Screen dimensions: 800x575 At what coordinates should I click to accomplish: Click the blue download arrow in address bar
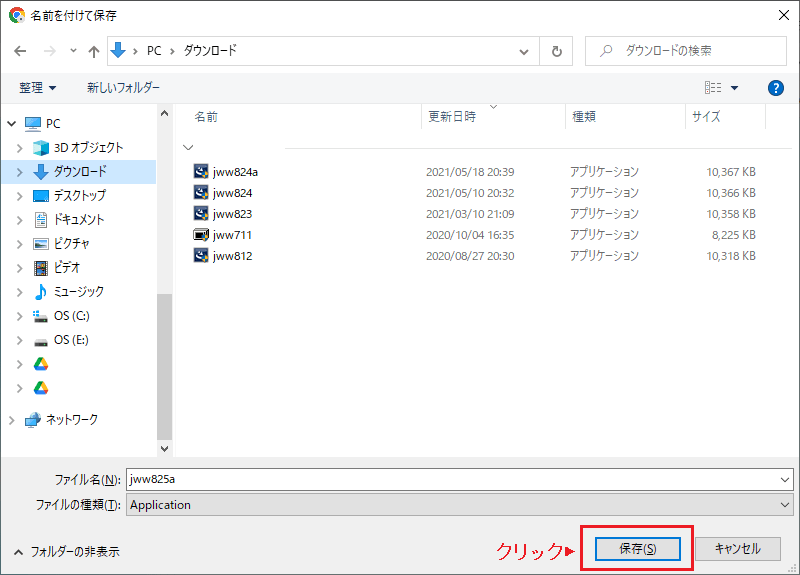click(x=118, y=50)
